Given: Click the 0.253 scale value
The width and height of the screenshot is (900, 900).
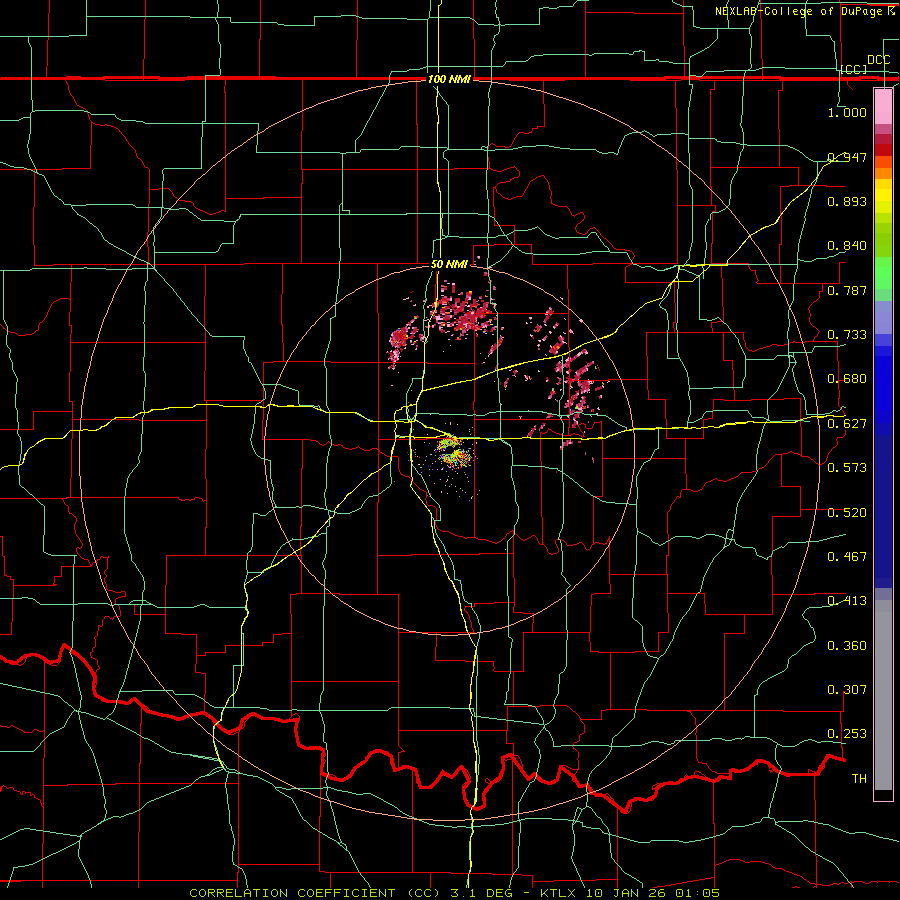Looking at the screenshot, I should [847, 734].
